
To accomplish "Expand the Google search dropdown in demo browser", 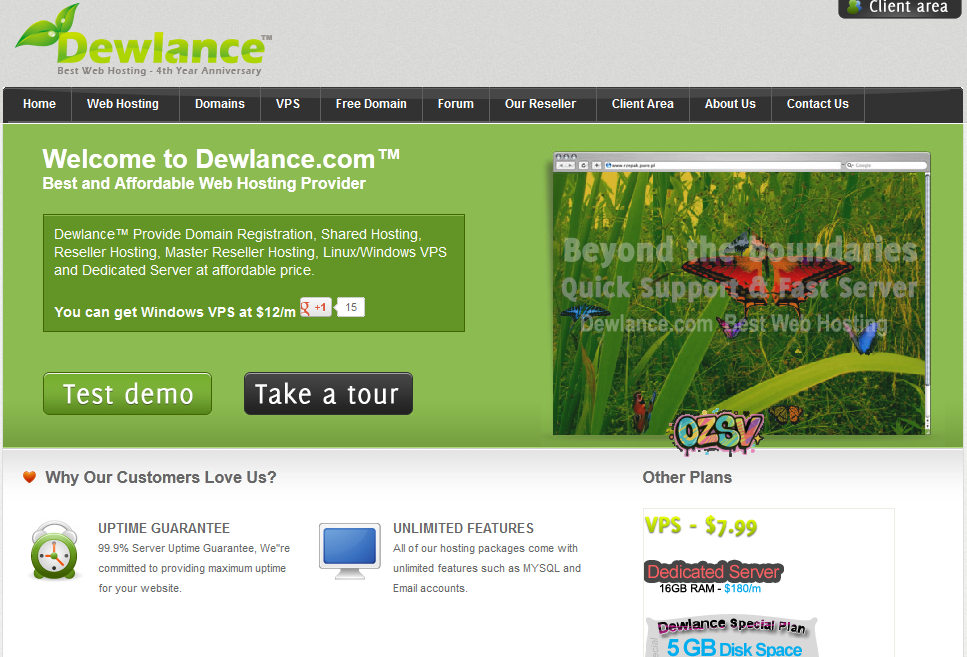I will [x=851, y=163].
